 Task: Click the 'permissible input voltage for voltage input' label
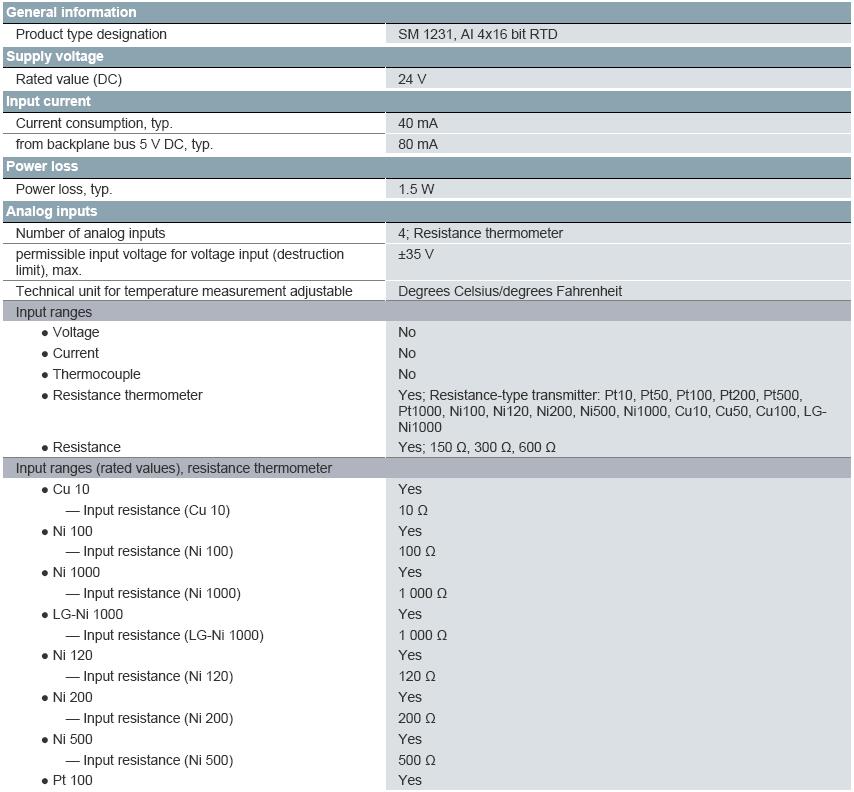(x=180, y=263)
